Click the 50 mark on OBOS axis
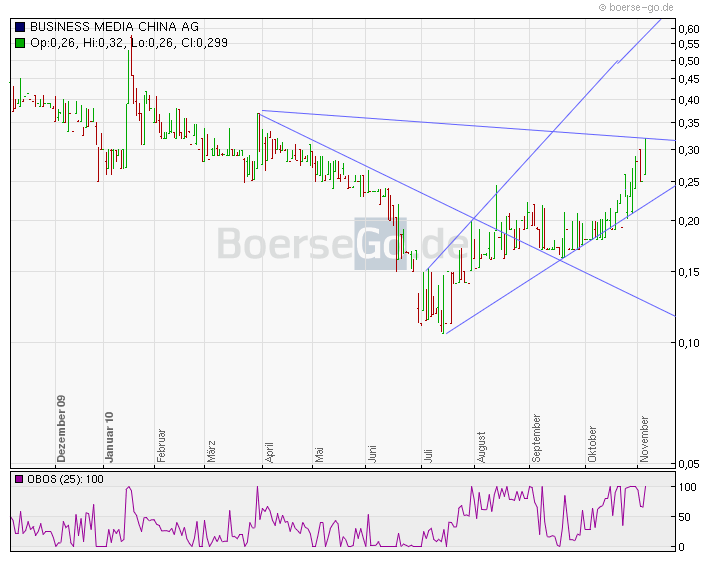 point(685,517)
